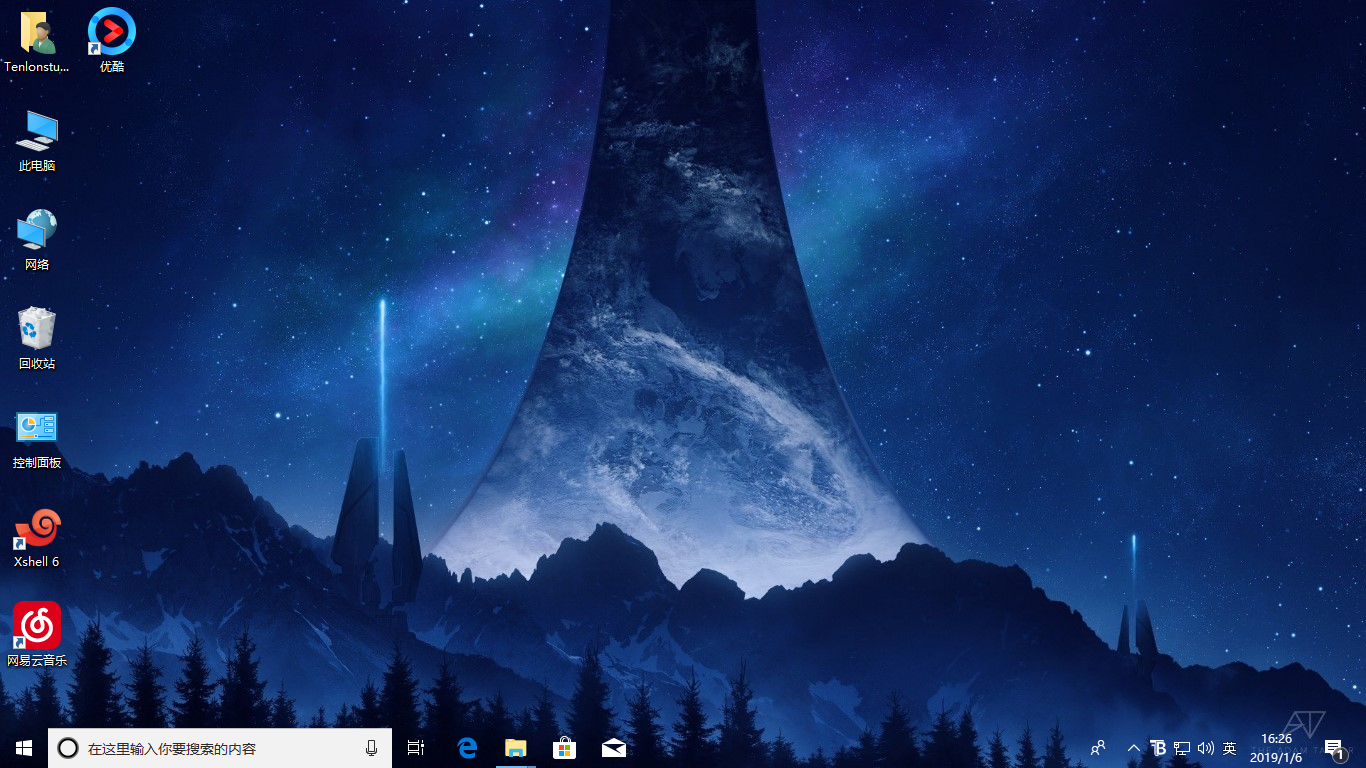Expand the hidden system tray icons

(1134, 748)
